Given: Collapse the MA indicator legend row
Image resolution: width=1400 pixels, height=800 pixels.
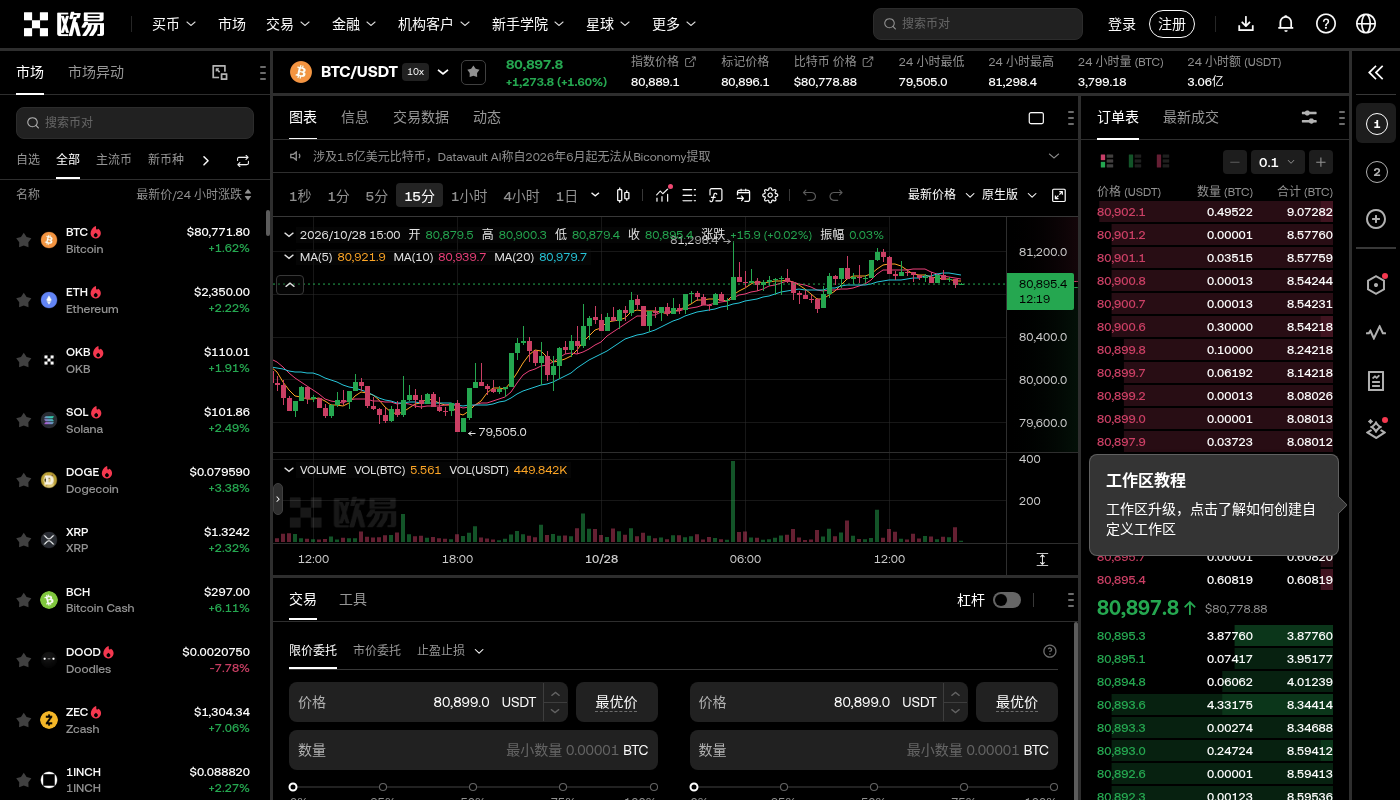Looking at the screenshot, I should tap(289, 257).
